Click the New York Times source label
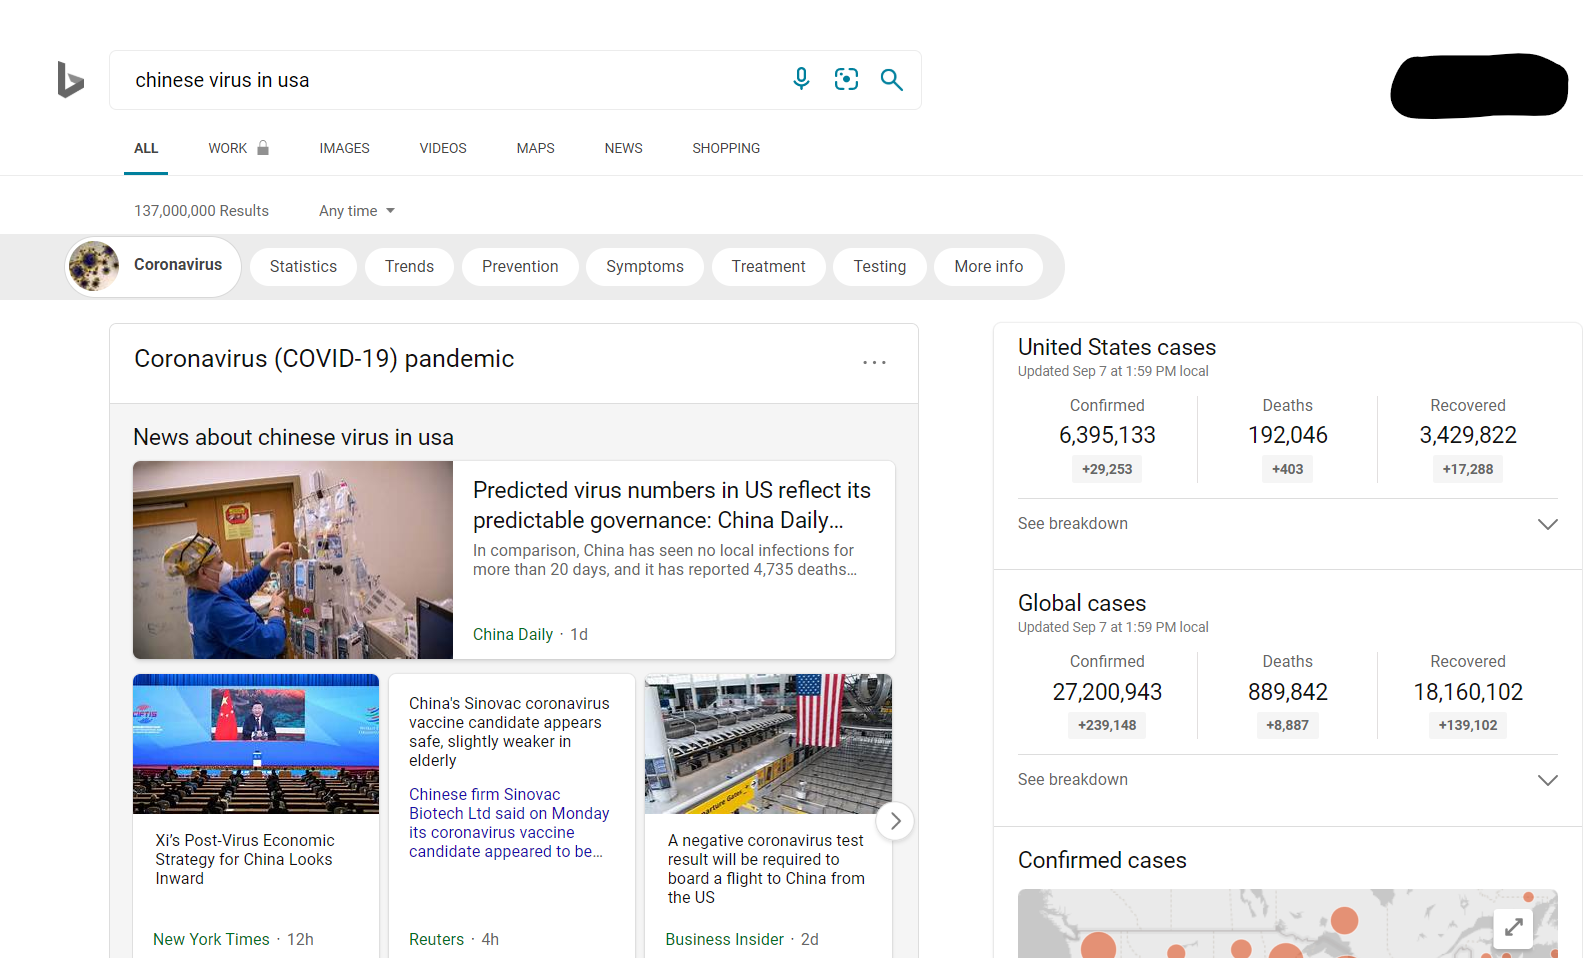Screen dimensions: 1583x958 [x=211, y=939]
